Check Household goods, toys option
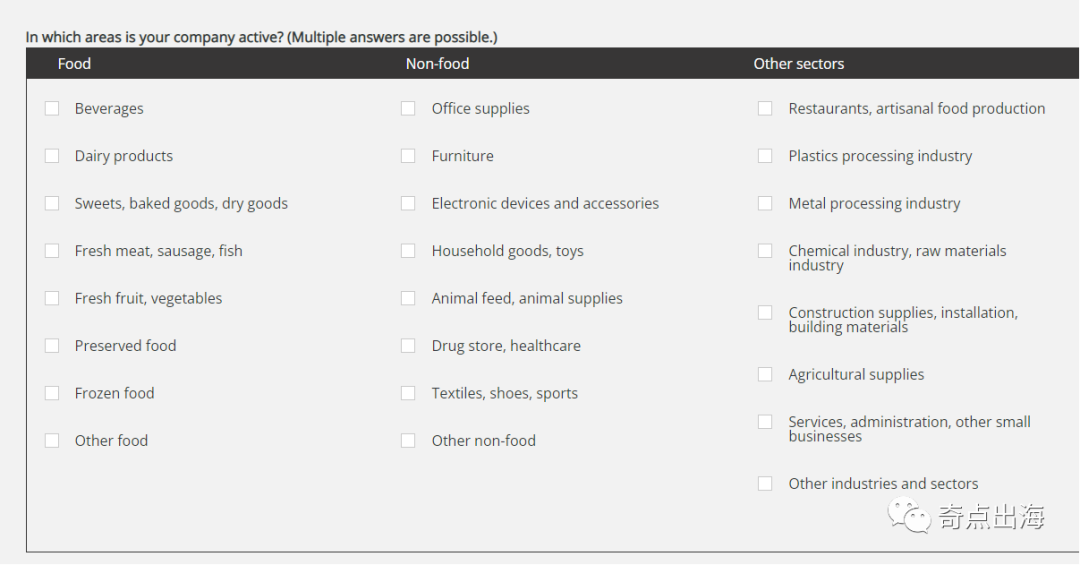 tap(408, 251)
